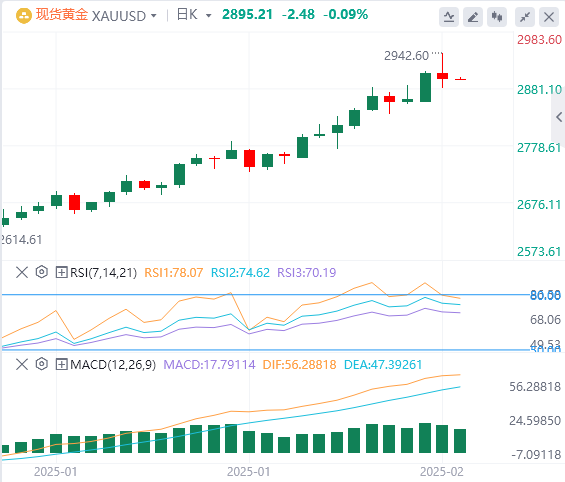
Task: Open the indicator line chart icon
Action: click(x=449, y=17)
